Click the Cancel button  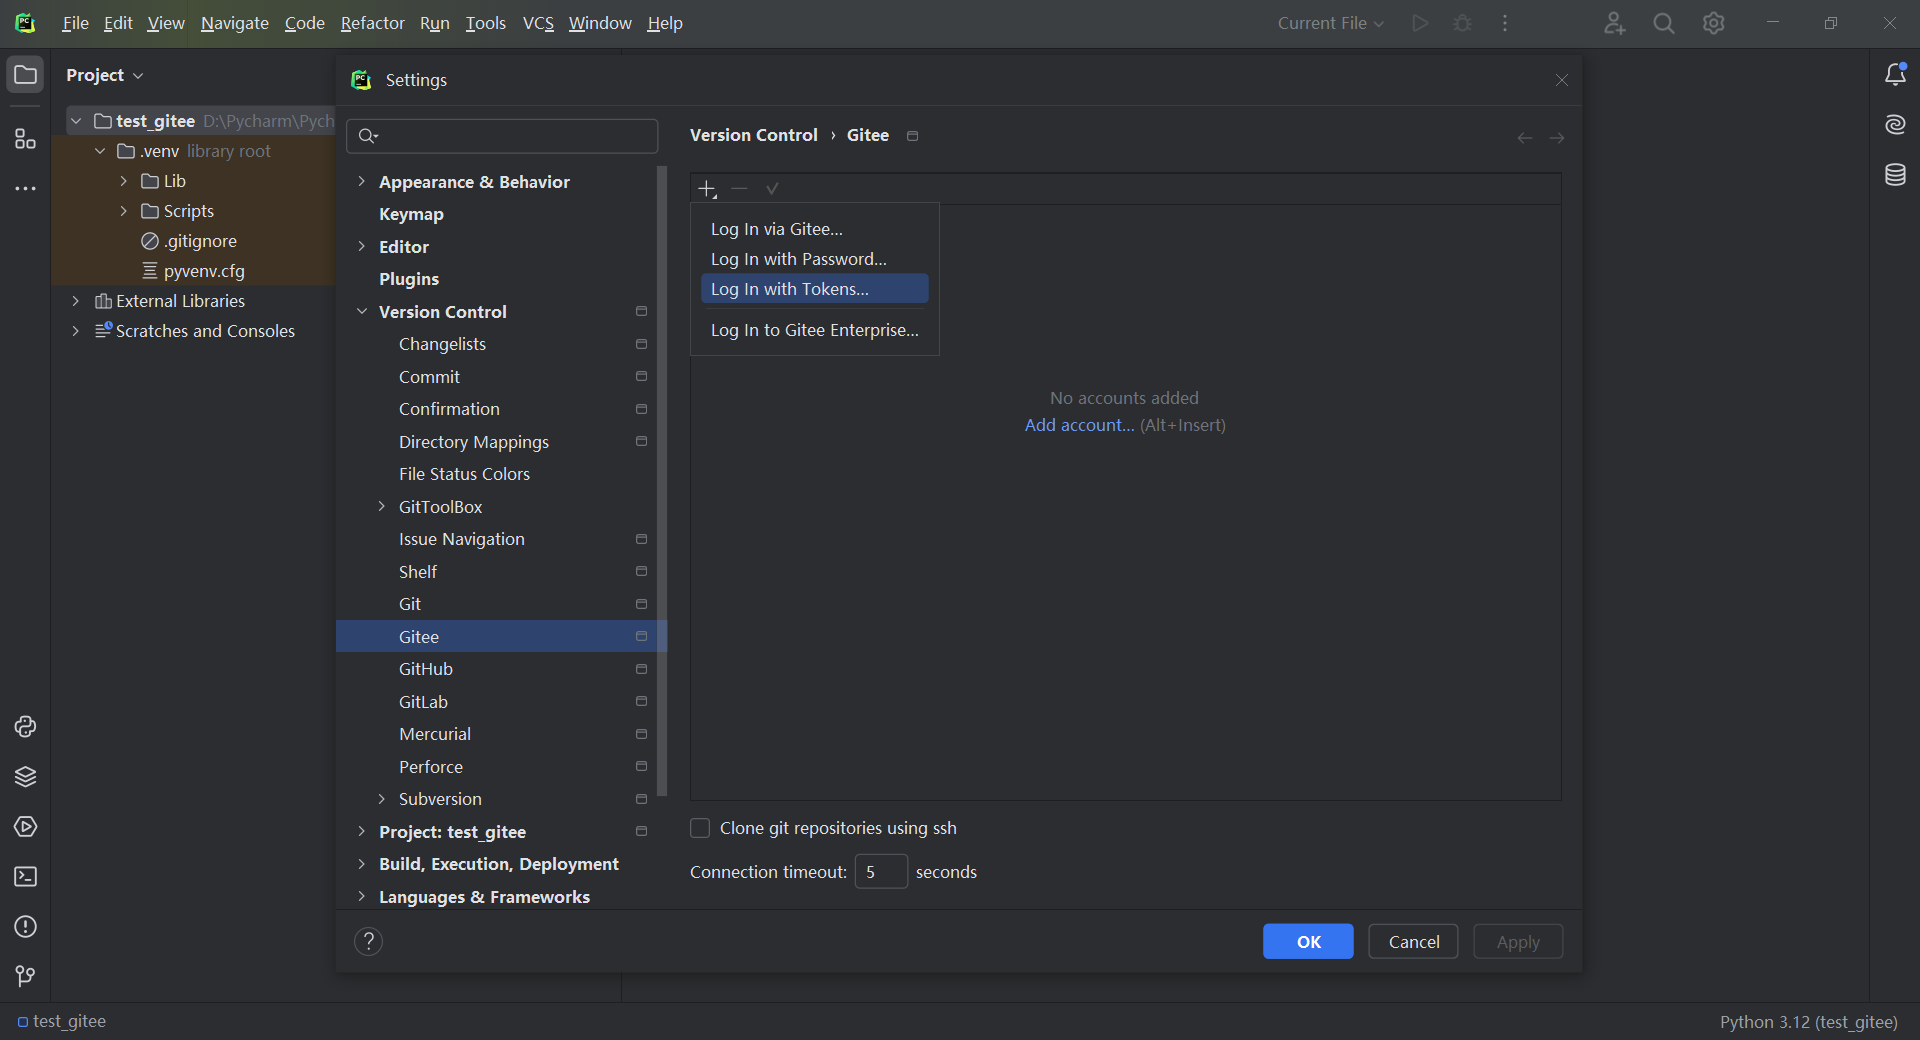tap(1413, 942)
